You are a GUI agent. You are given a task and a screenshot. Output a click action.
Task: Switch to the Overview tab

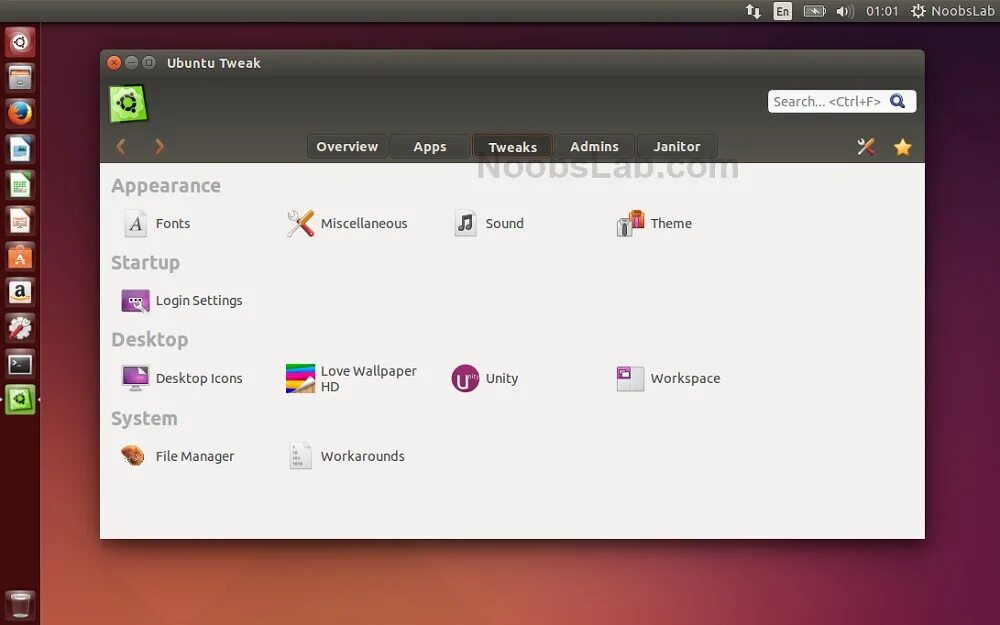[x=348, y=147]
